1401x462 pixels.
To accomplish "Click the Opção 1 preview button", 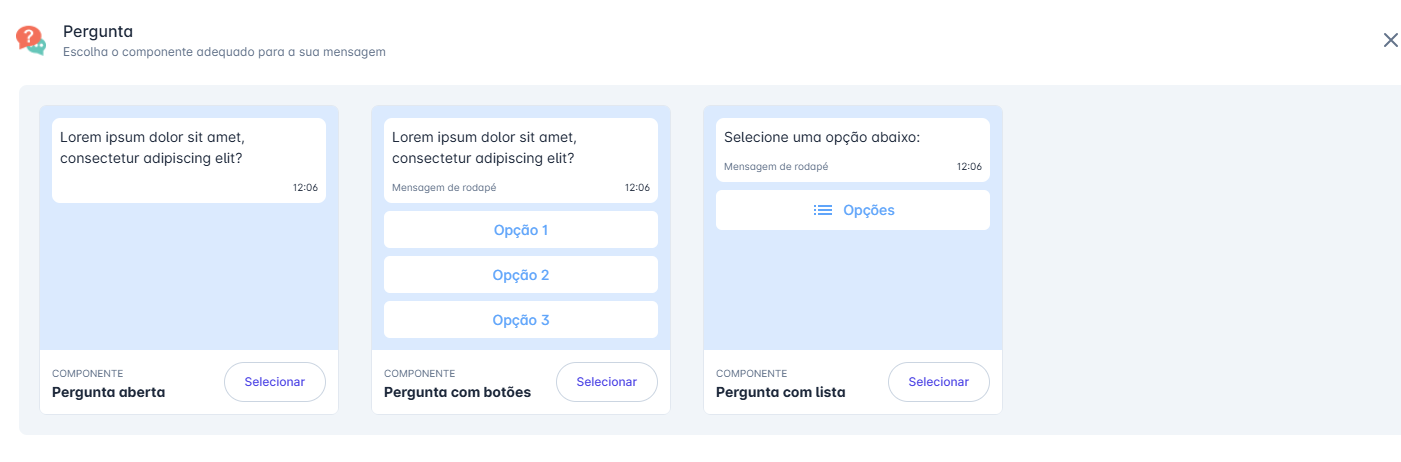I will [521, 230].
